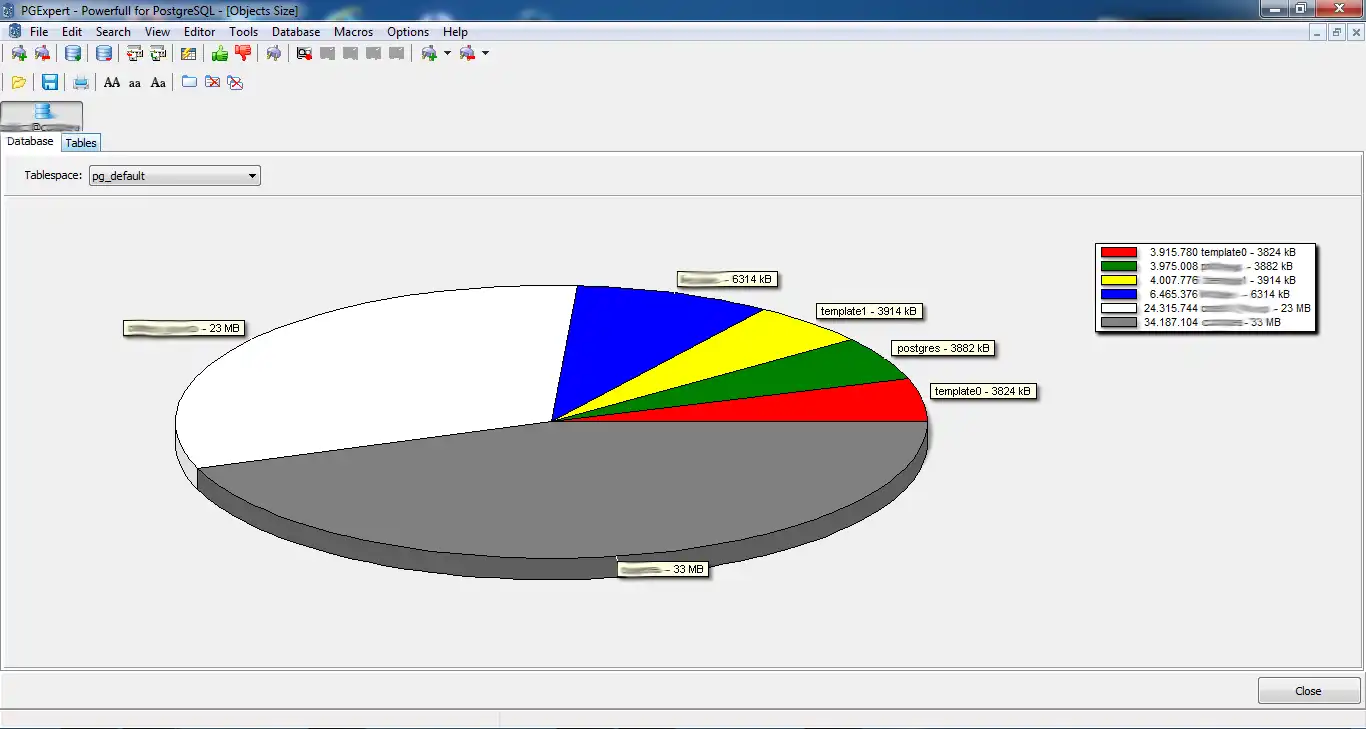Open the Database menu
The width and height of the screenshot is (1366, 729).
click(296, 32)
